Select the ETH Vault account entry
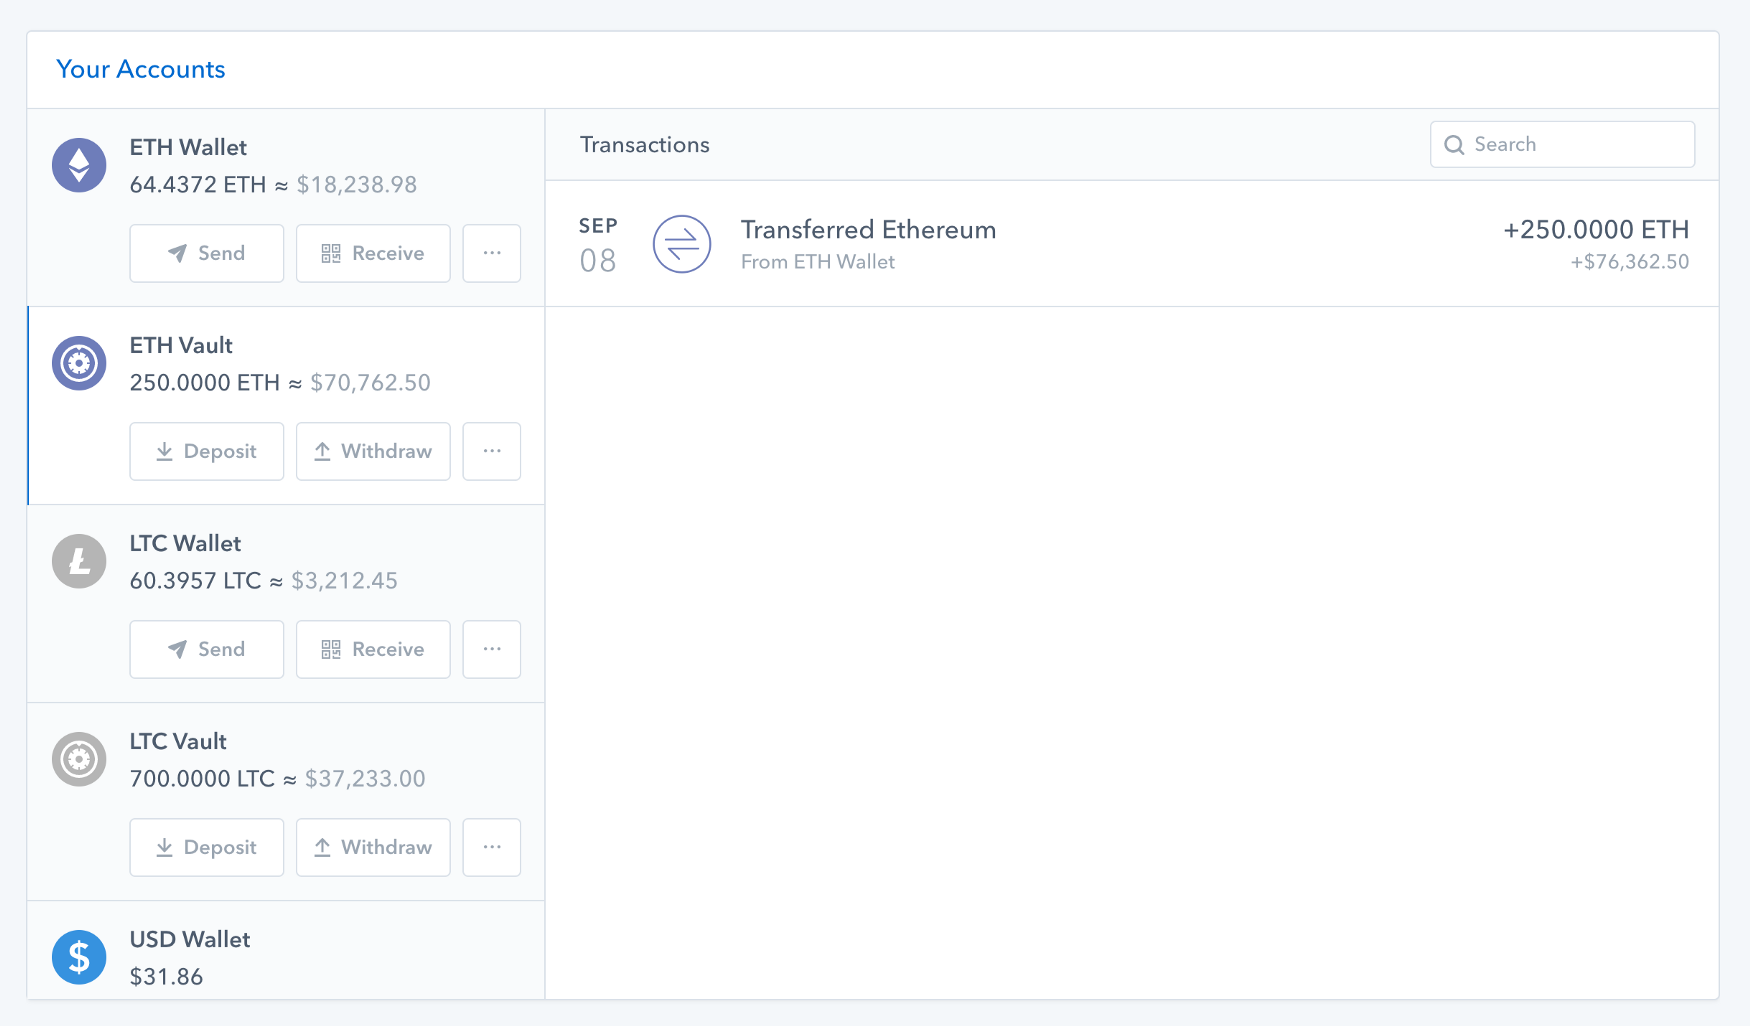Viewport: 1750px width, 1026px height. (285, 364)
